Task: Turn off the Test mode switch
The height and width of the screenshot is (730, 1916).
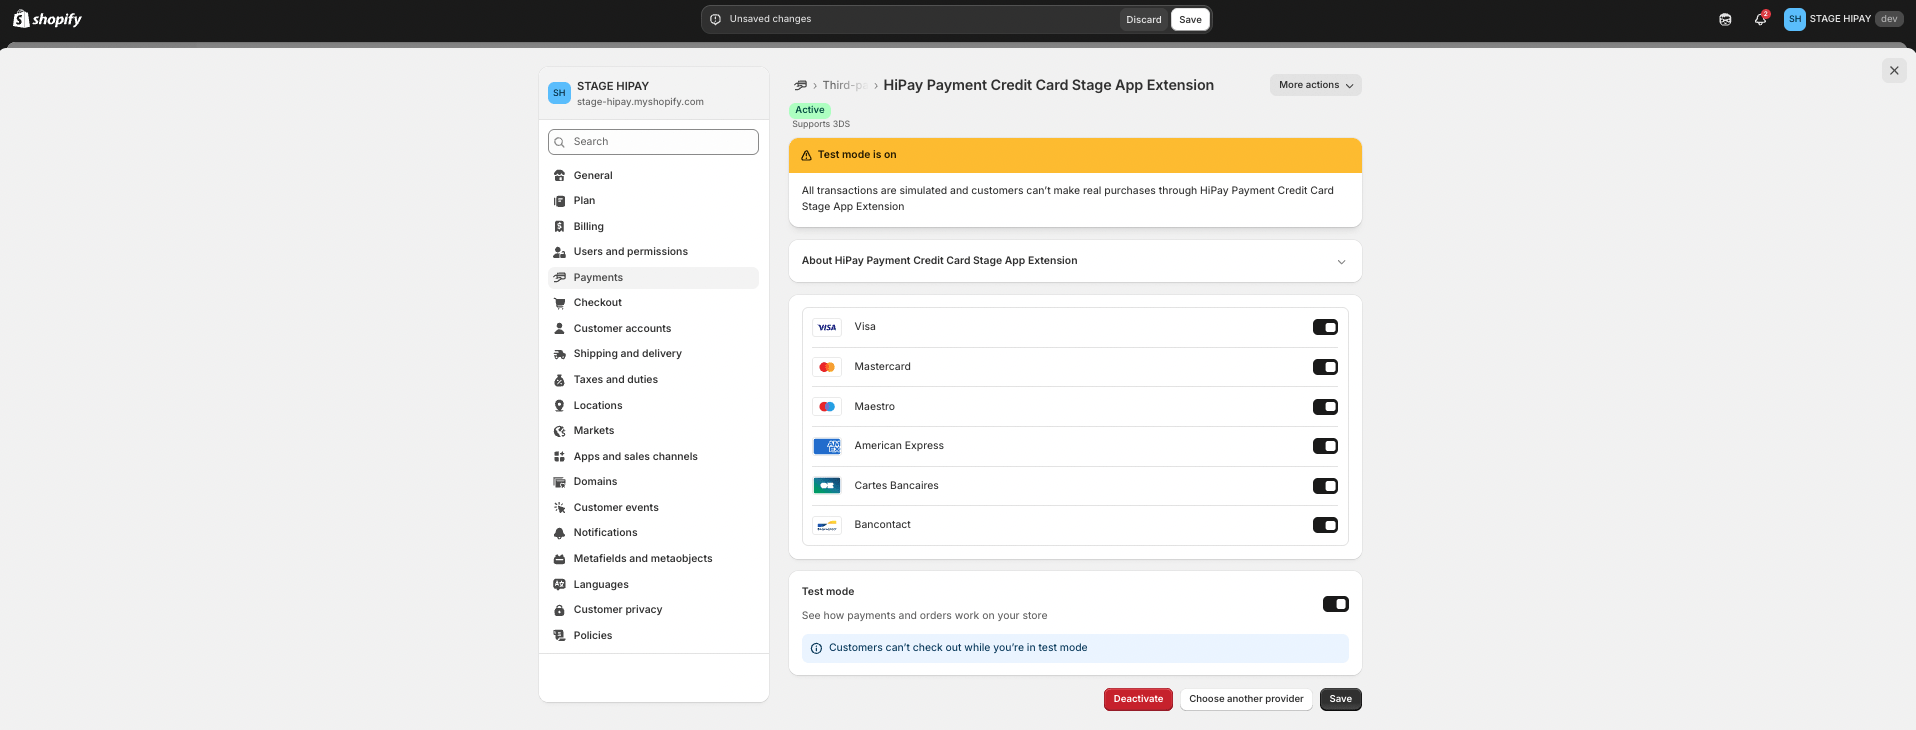Action: tap(1336, 604)
